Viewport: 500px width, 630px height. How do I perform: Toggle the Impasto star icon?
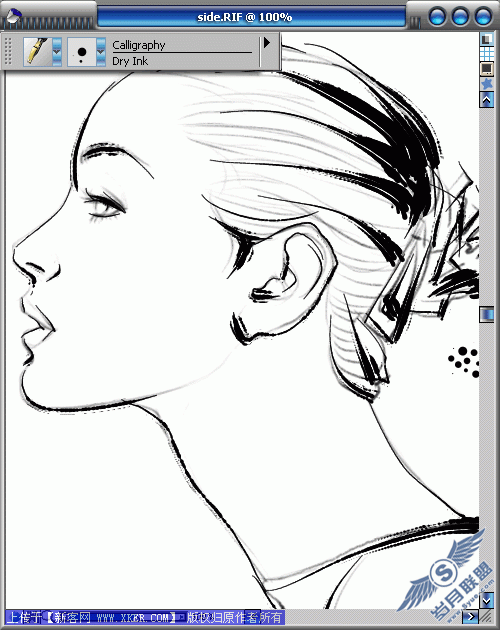click(487, 84)
